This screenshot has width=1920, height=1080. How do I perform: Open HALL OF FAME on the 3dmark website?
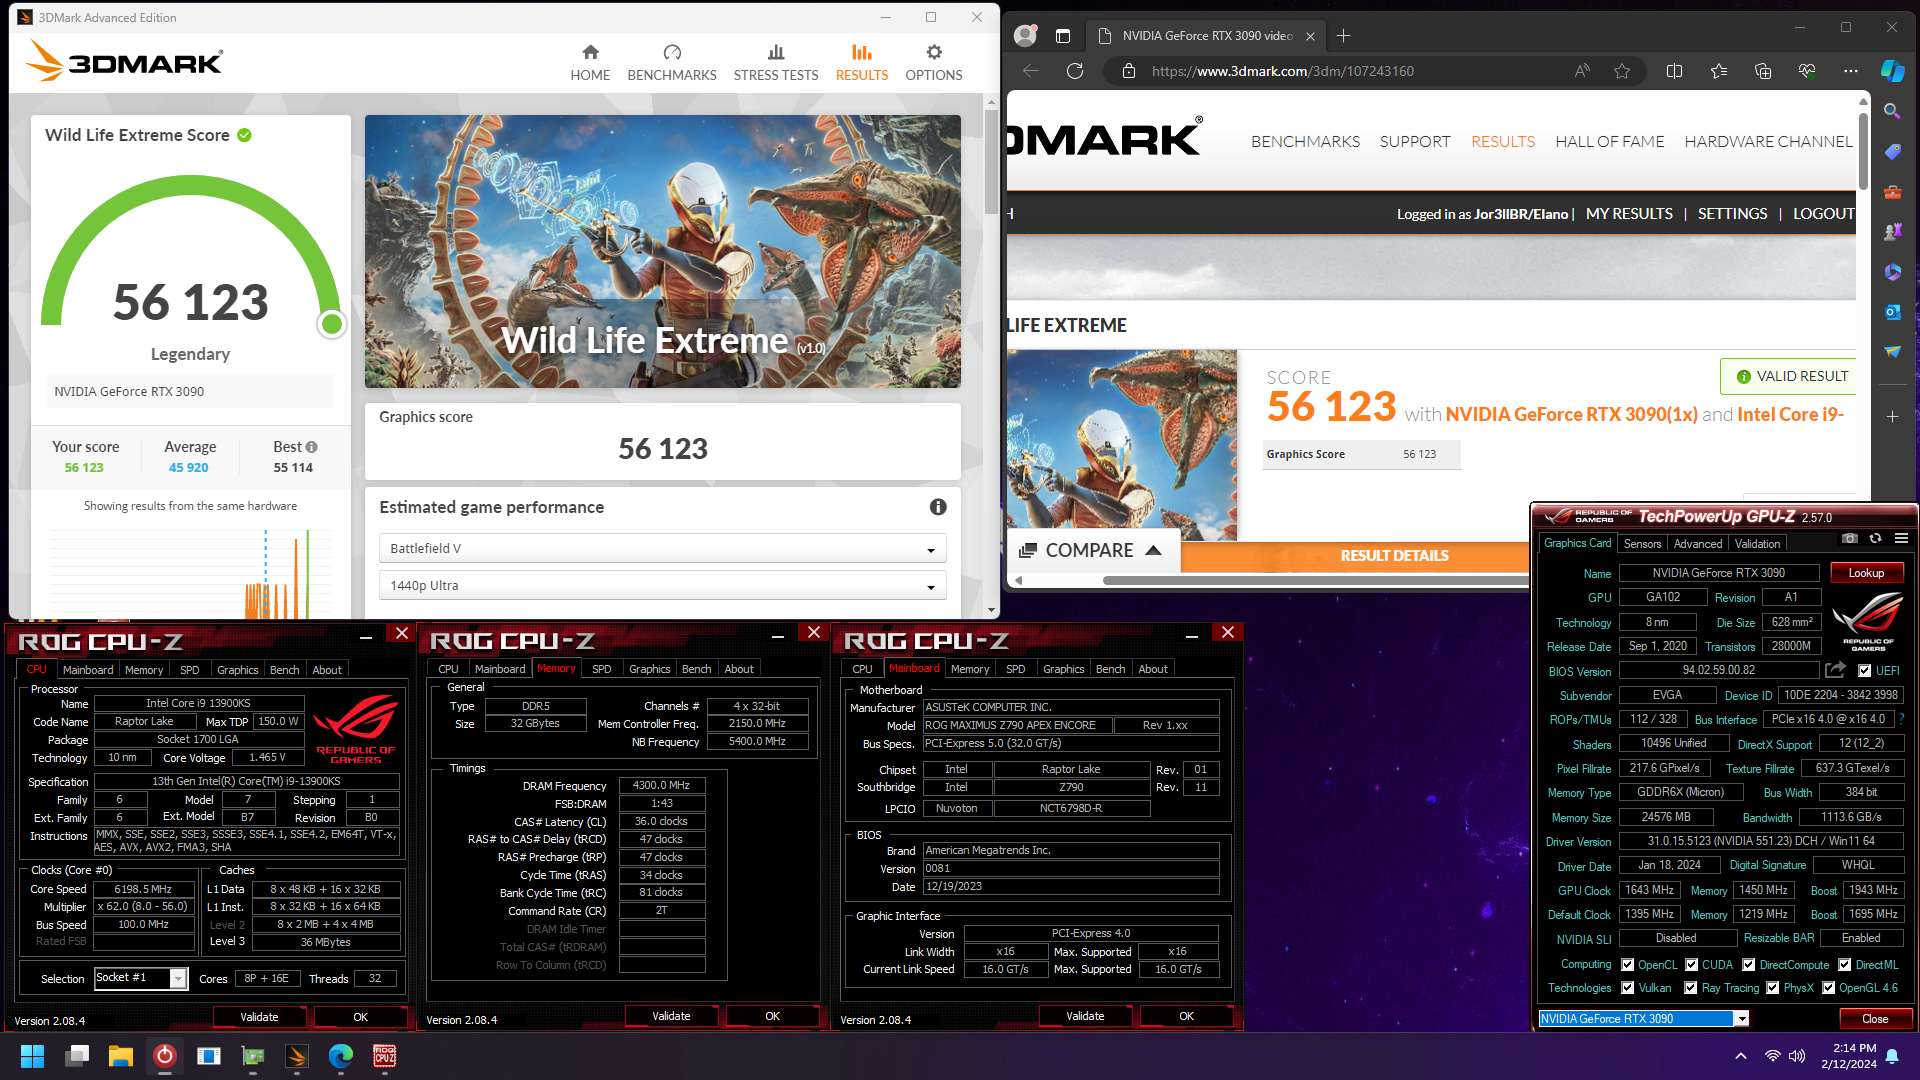[x=1610, y=142]
